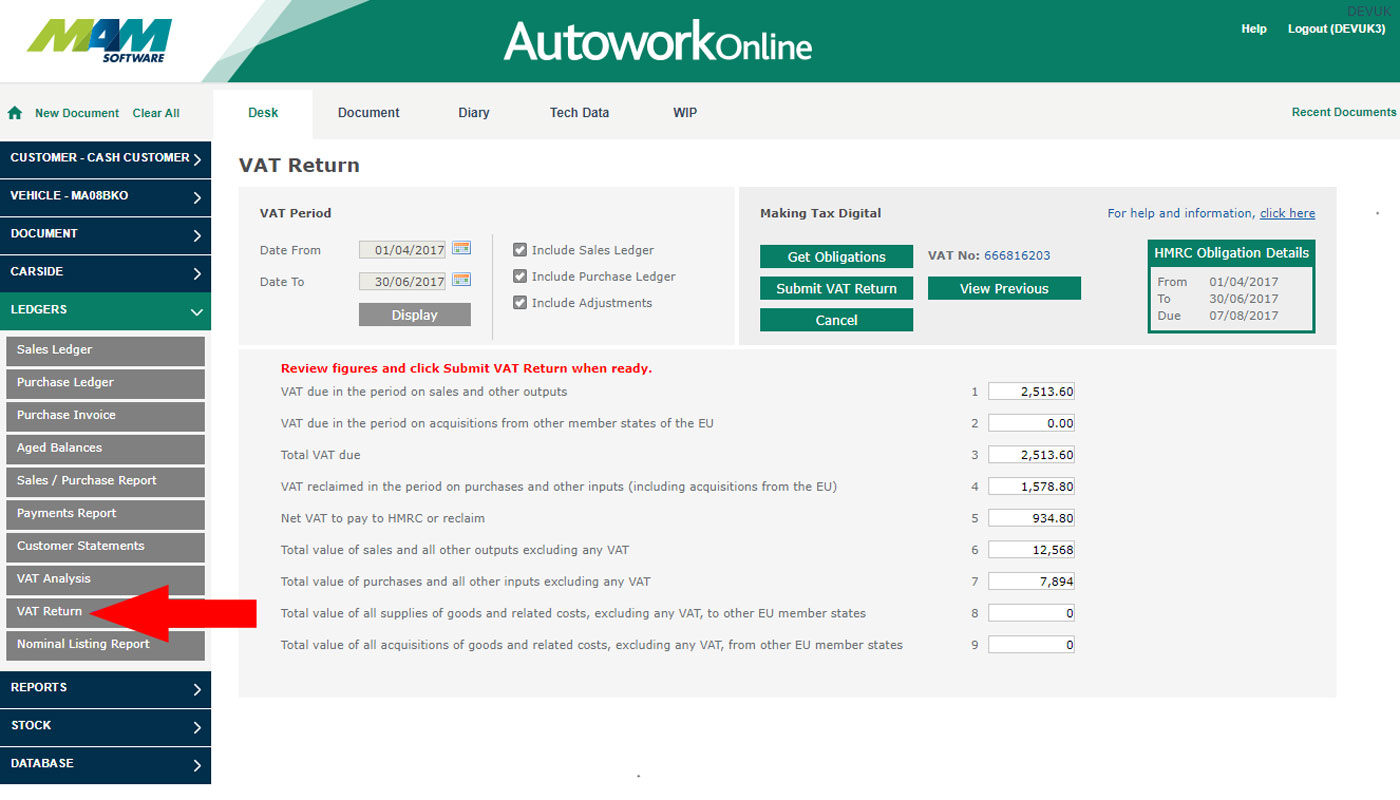This screenshot has height=800, width=1400.
Task: Switch to the Tech Data tab
Action: (x=579, y=113)
